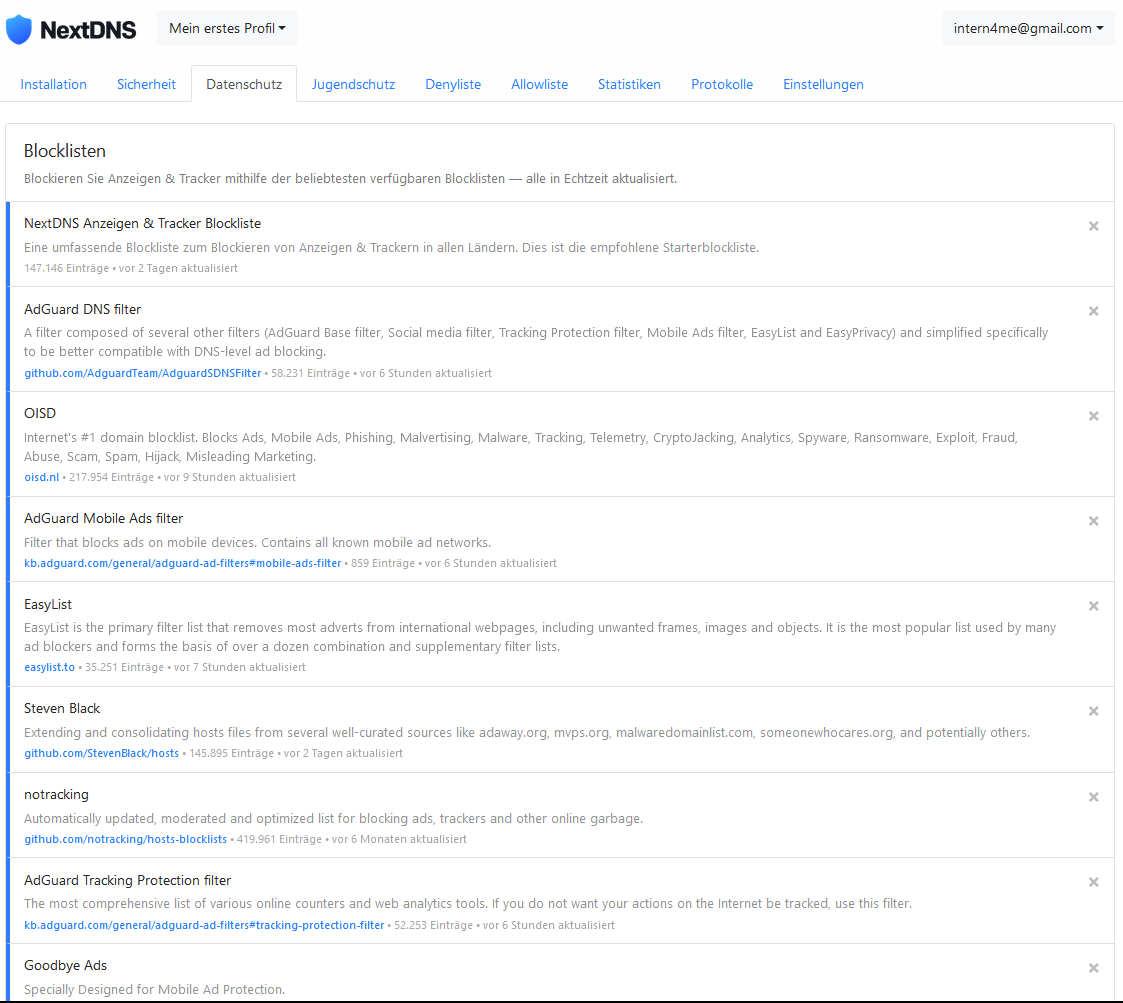Click the notracking title
The height and width of the screenshot is (1003, 1123).
(x=57, y=795)
